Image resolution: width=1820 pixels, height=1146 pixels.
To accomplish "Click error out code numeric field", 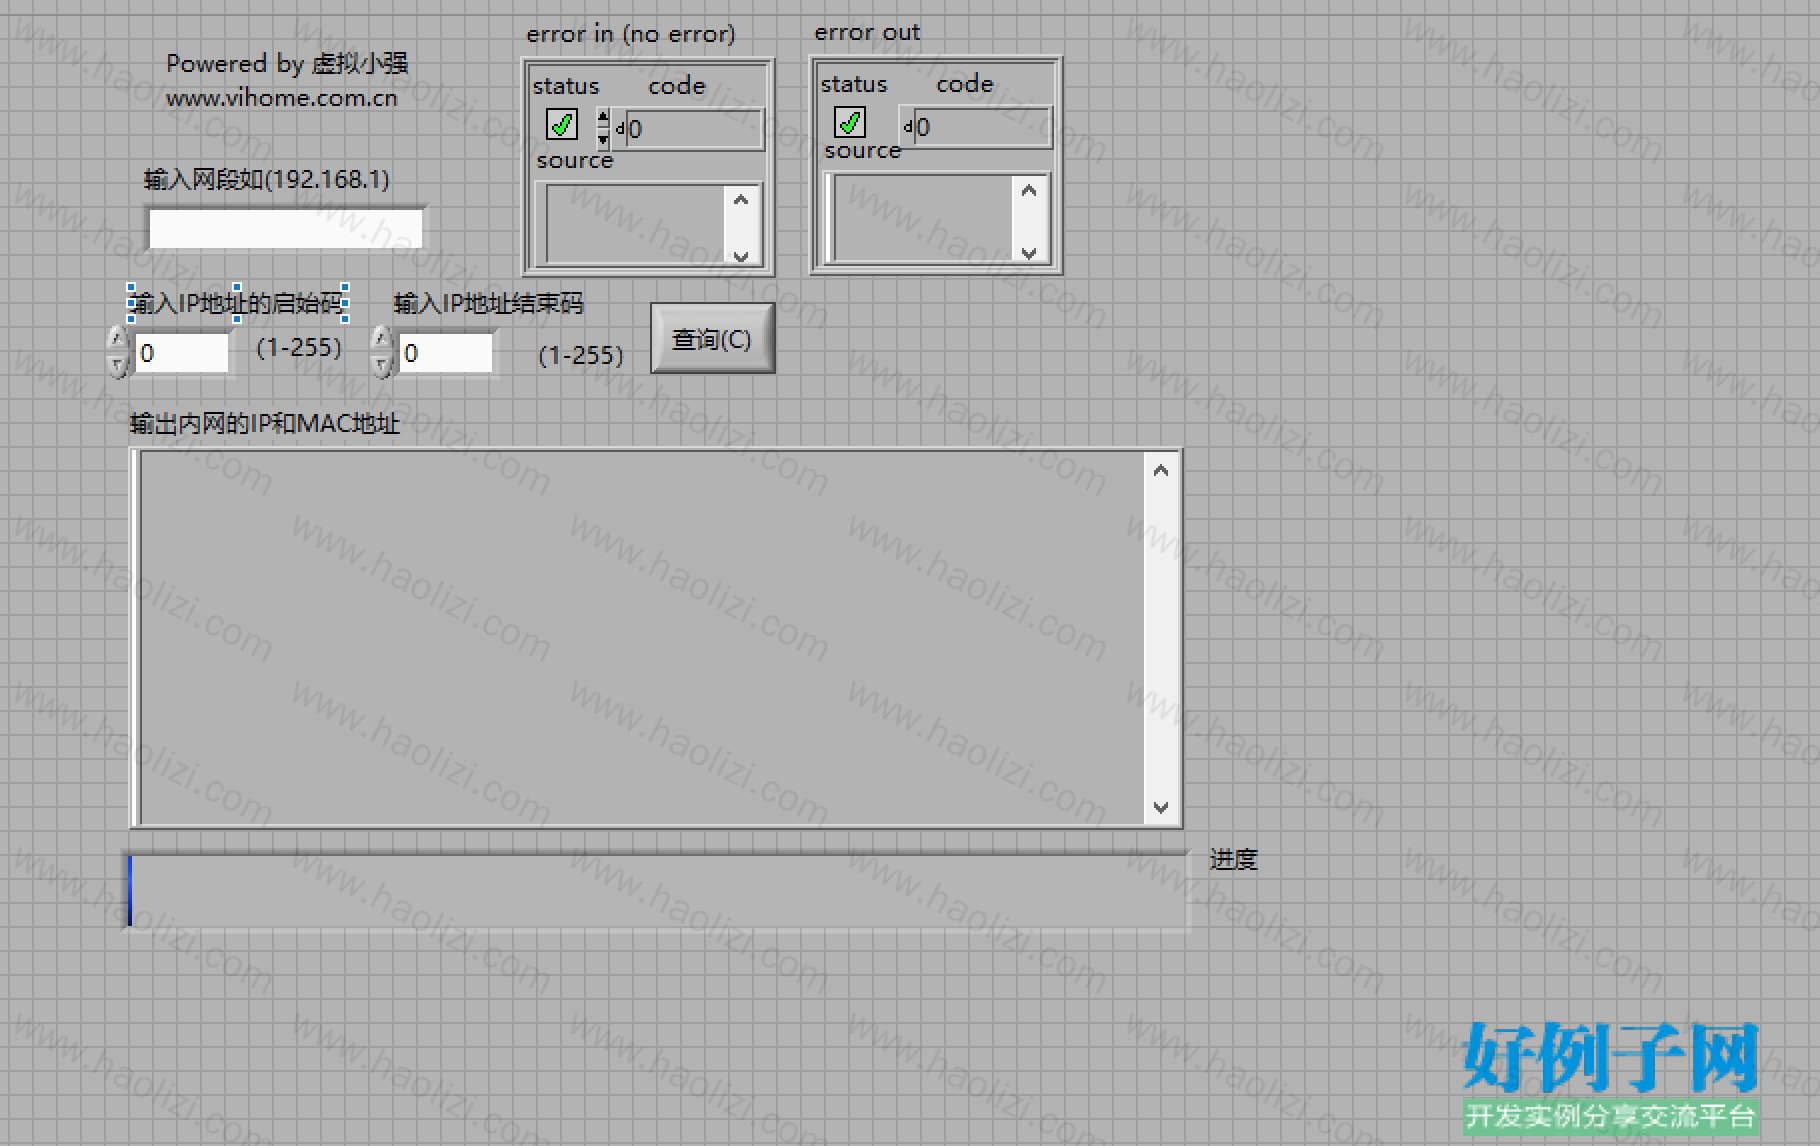I will click(x=982, y=127).
